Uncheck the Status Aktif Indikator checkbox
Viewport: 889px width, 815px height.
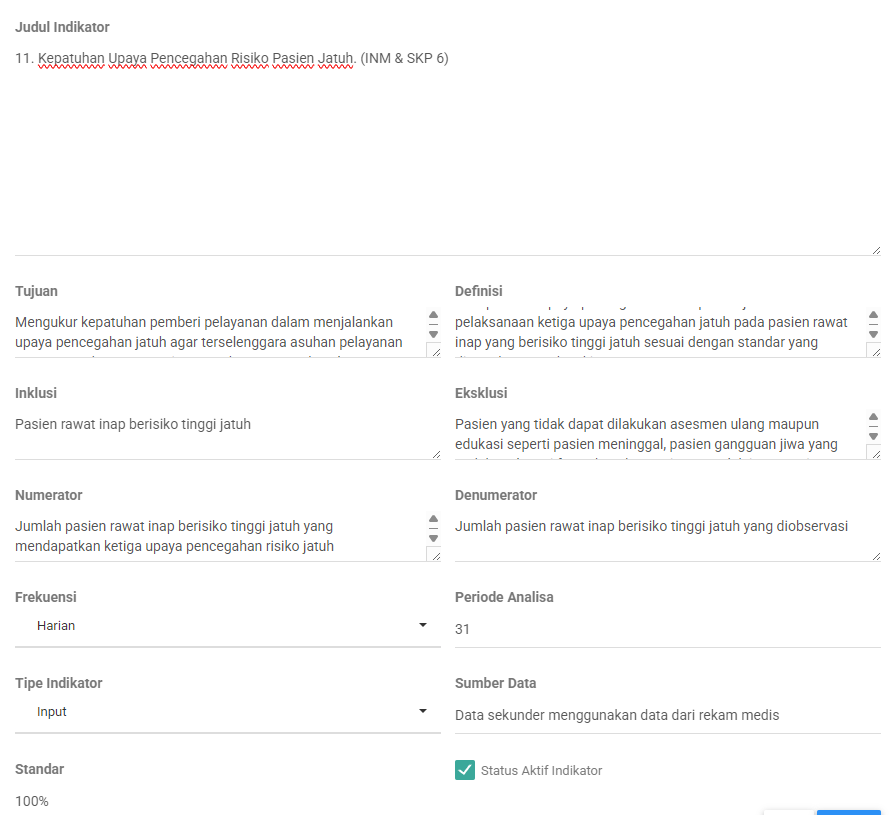tap(465, 770)
